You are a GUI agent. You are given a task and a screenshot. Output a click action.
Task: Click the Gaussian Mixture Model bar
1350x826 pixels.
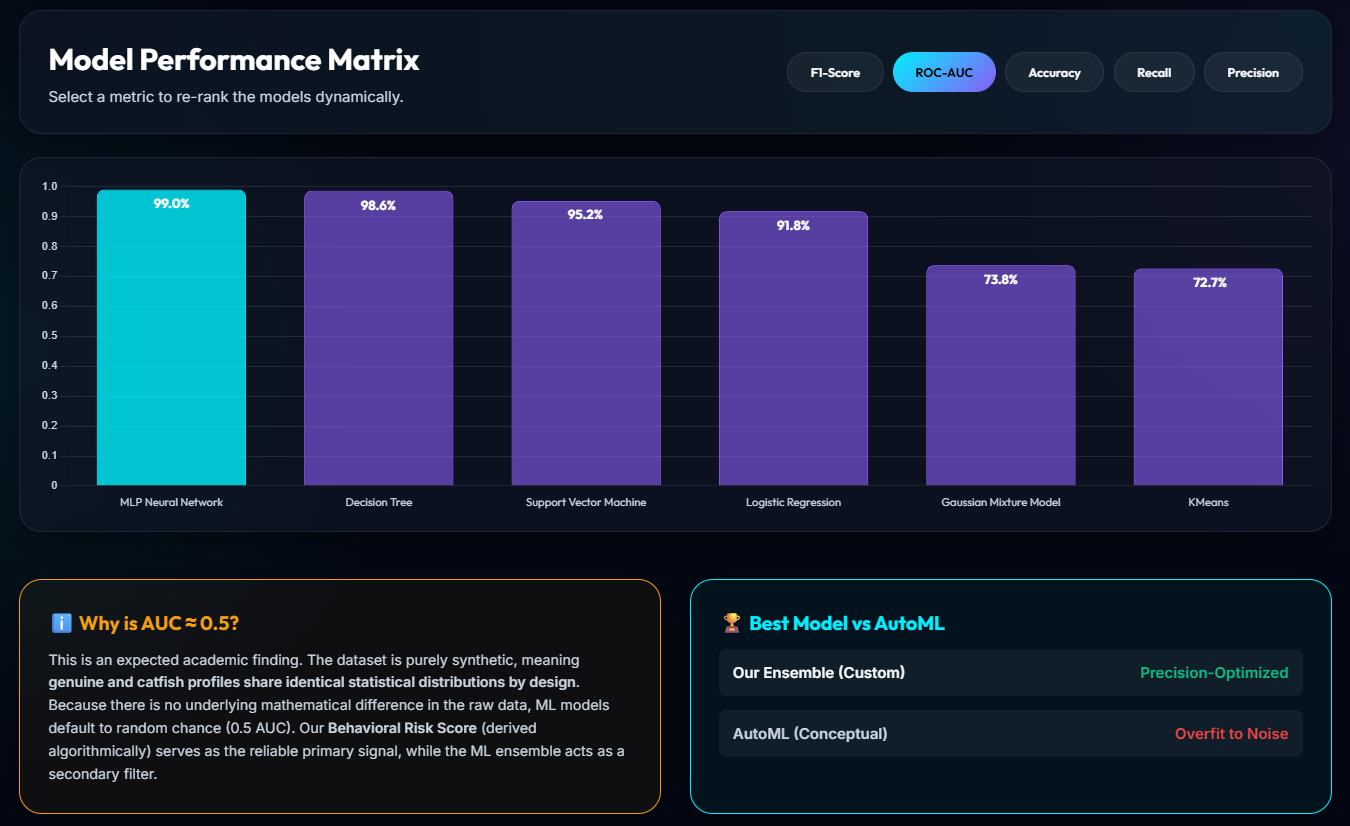click(1000, 376)
